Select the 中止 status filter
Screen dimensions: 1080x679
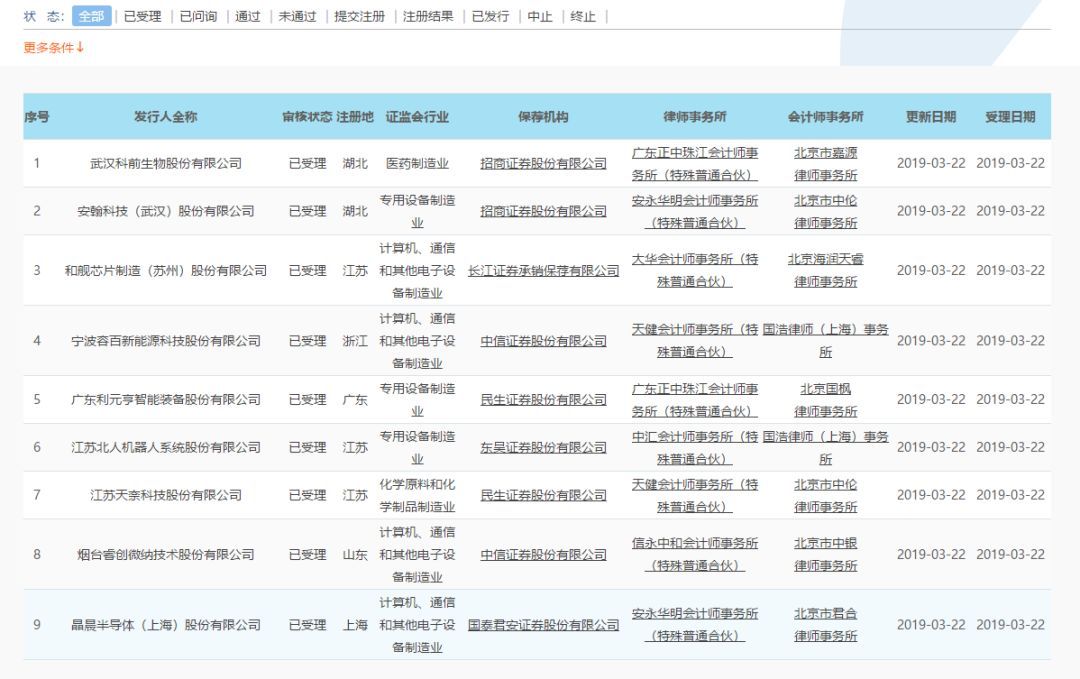pyautogui.click(x=540, y=16)
